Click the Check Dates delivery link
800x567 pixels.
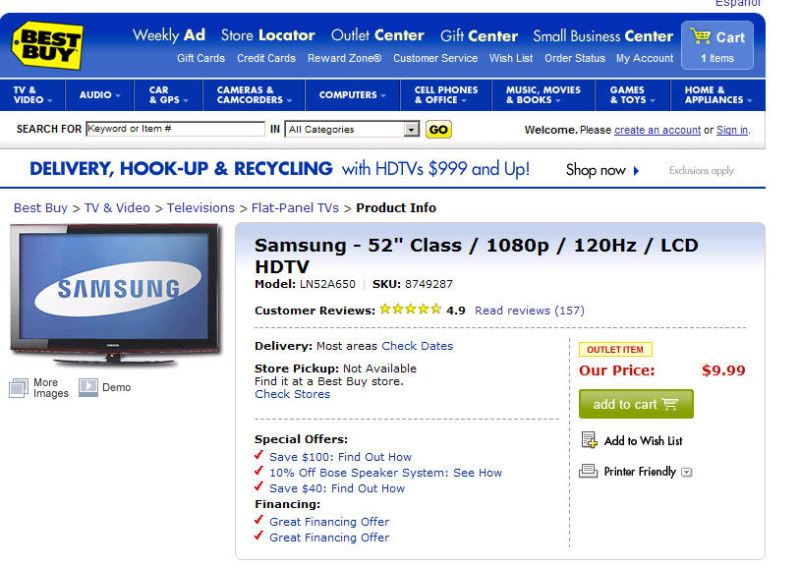pyautogui.click(x=417, y=346)
